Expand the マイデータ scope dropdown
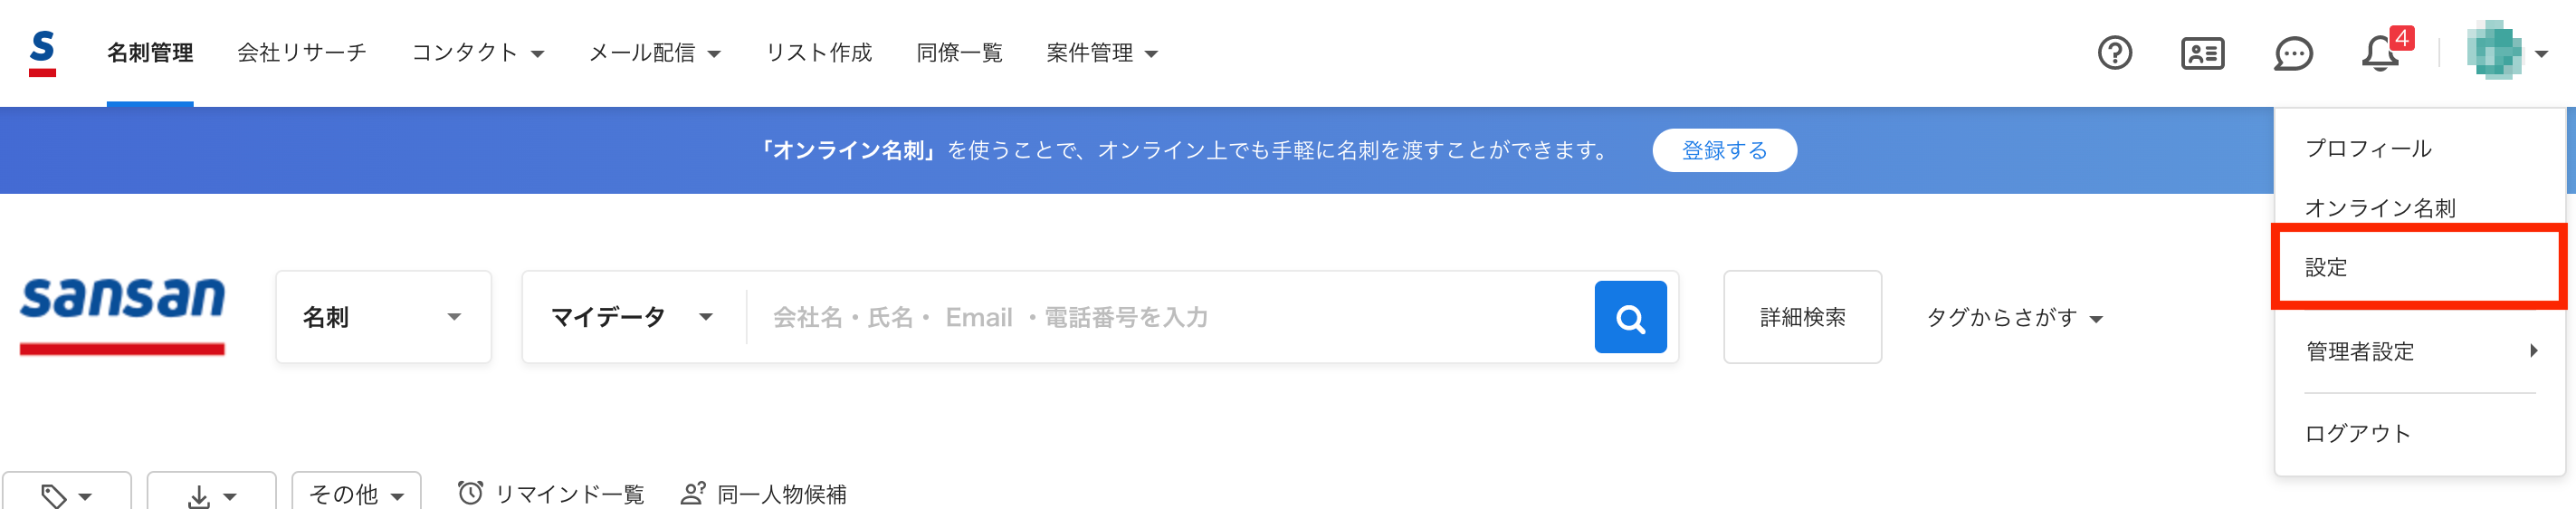The image size is (2576, 509). coord(632,317)
